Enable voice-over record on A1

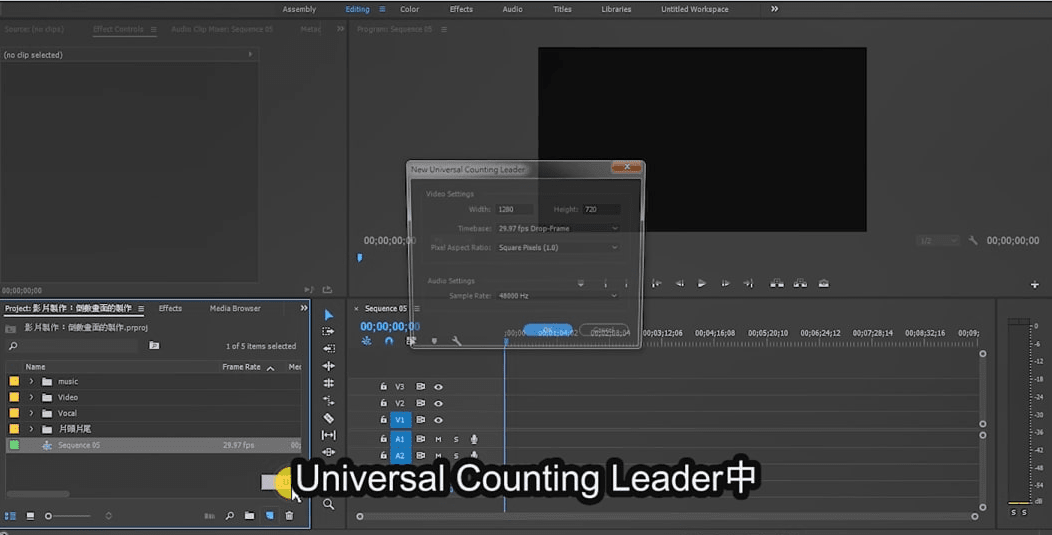(474, 439)
